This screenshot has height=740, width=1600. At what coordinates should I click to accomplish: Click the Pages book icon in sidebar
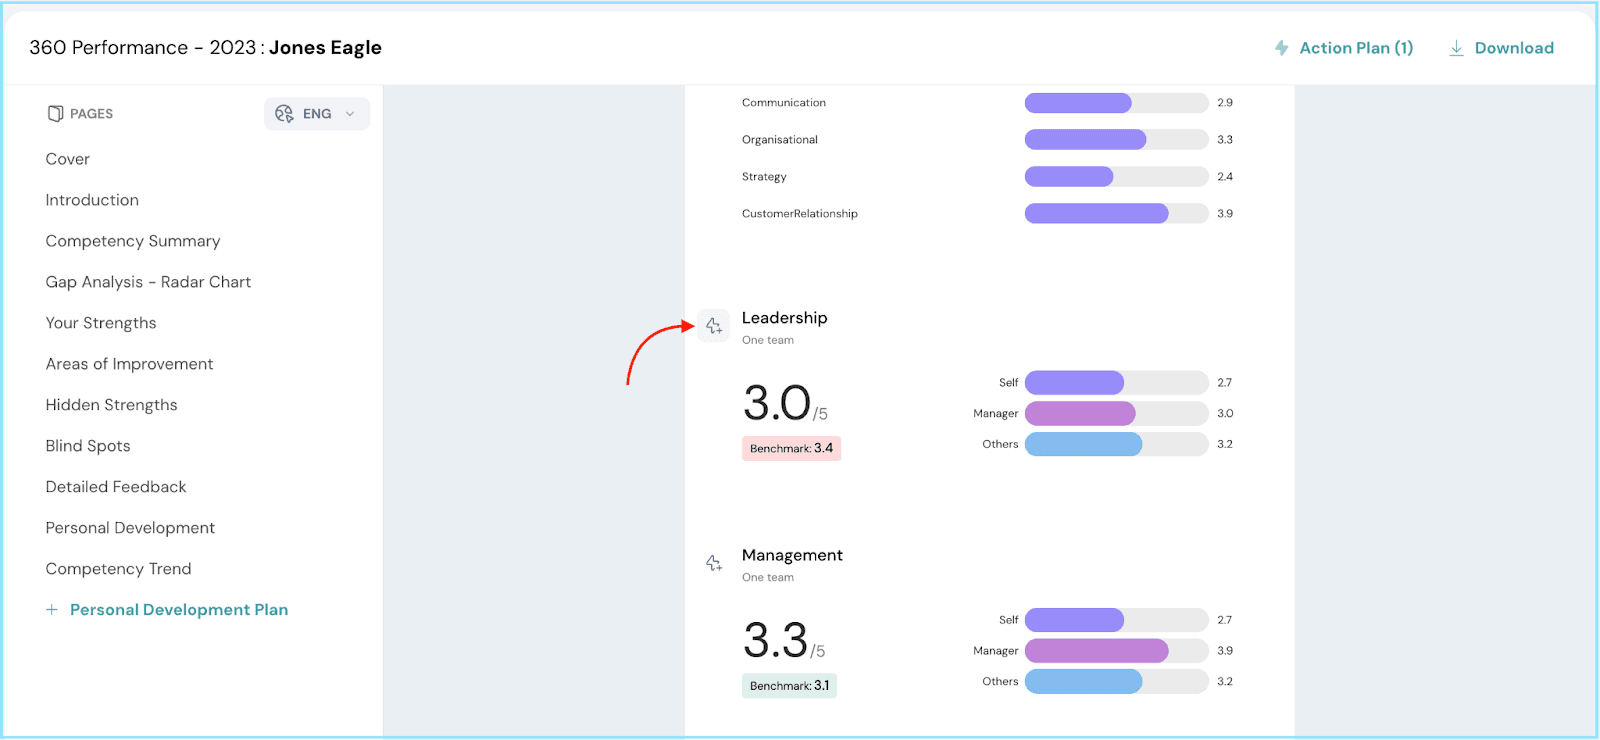pyautogui.click(x=56, y=114)
